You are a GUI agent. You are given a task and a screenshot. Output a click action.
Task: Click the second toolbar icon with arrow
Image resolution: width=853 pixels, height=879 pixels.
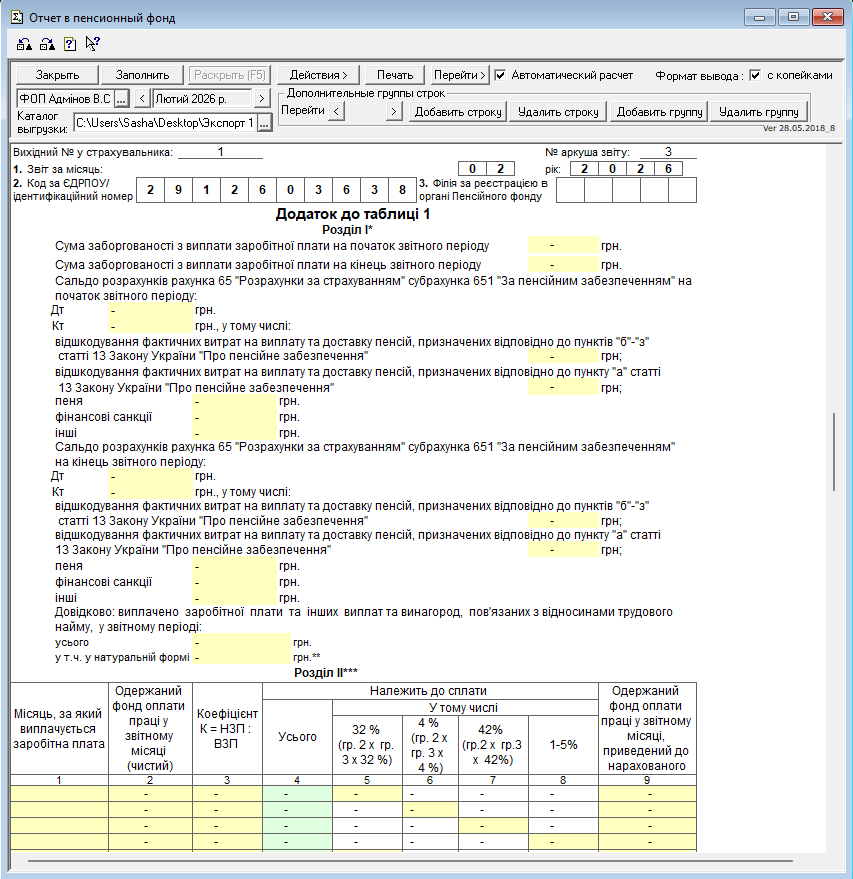pos(47,44)
